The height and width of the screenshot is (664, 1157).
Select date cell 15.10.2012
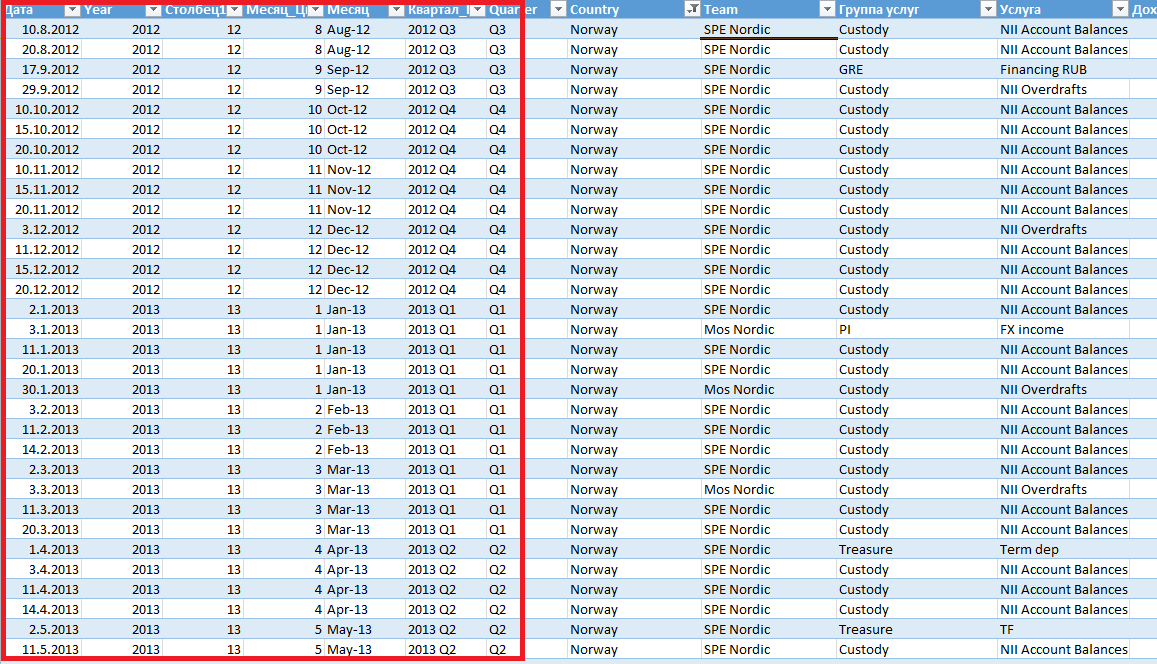coord(46,129)
